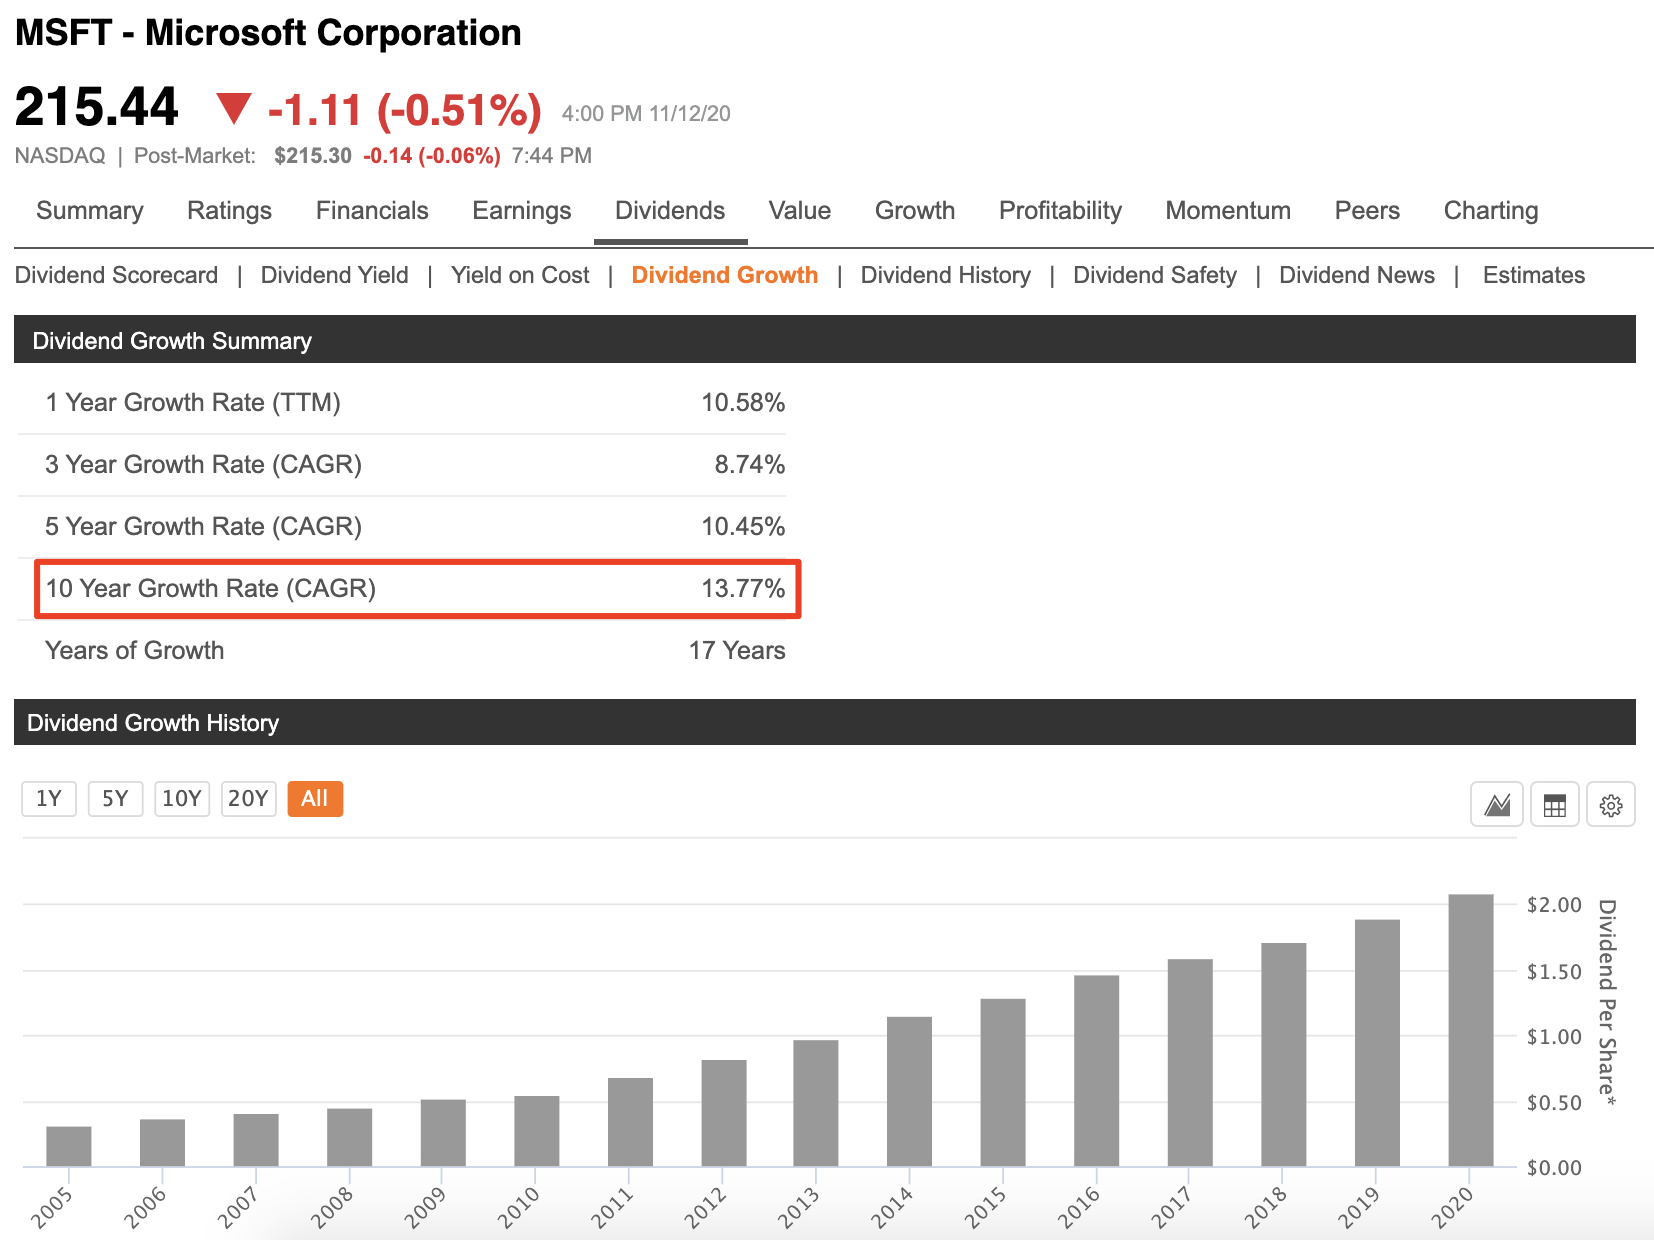Click the 2020 dividend bar
The width and height of the screenshot is (1654, 1240).
pos(1470,1030)
